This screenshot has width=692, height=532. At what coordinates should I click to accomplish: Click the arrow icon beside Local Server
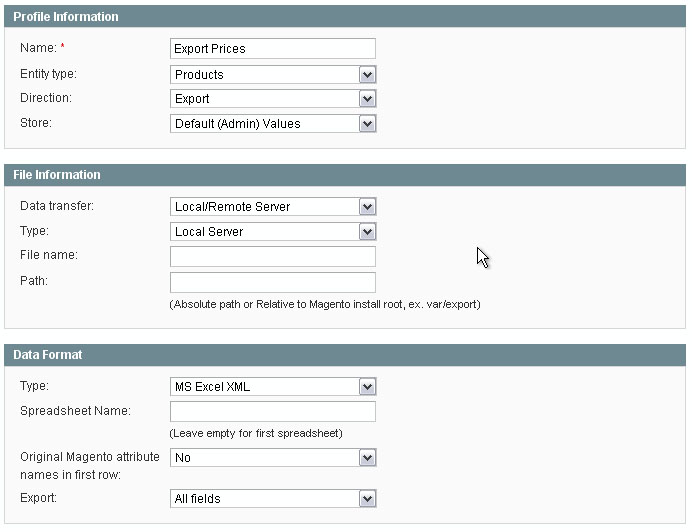pyautogui.click(x=367, y=231)
